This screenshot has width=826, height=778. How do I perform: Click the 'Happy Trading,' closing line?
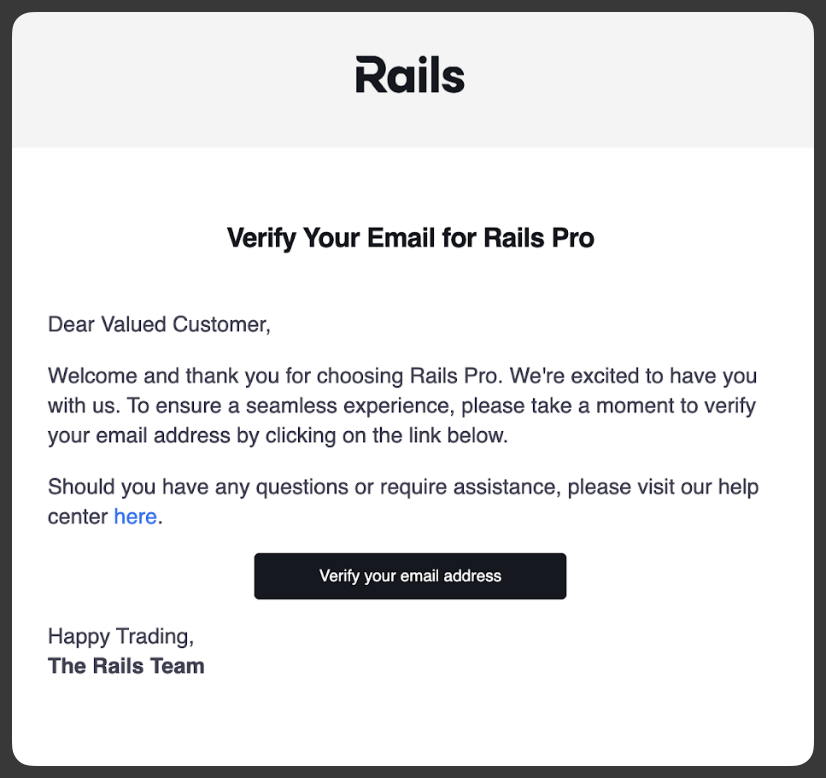pos(121,636)
